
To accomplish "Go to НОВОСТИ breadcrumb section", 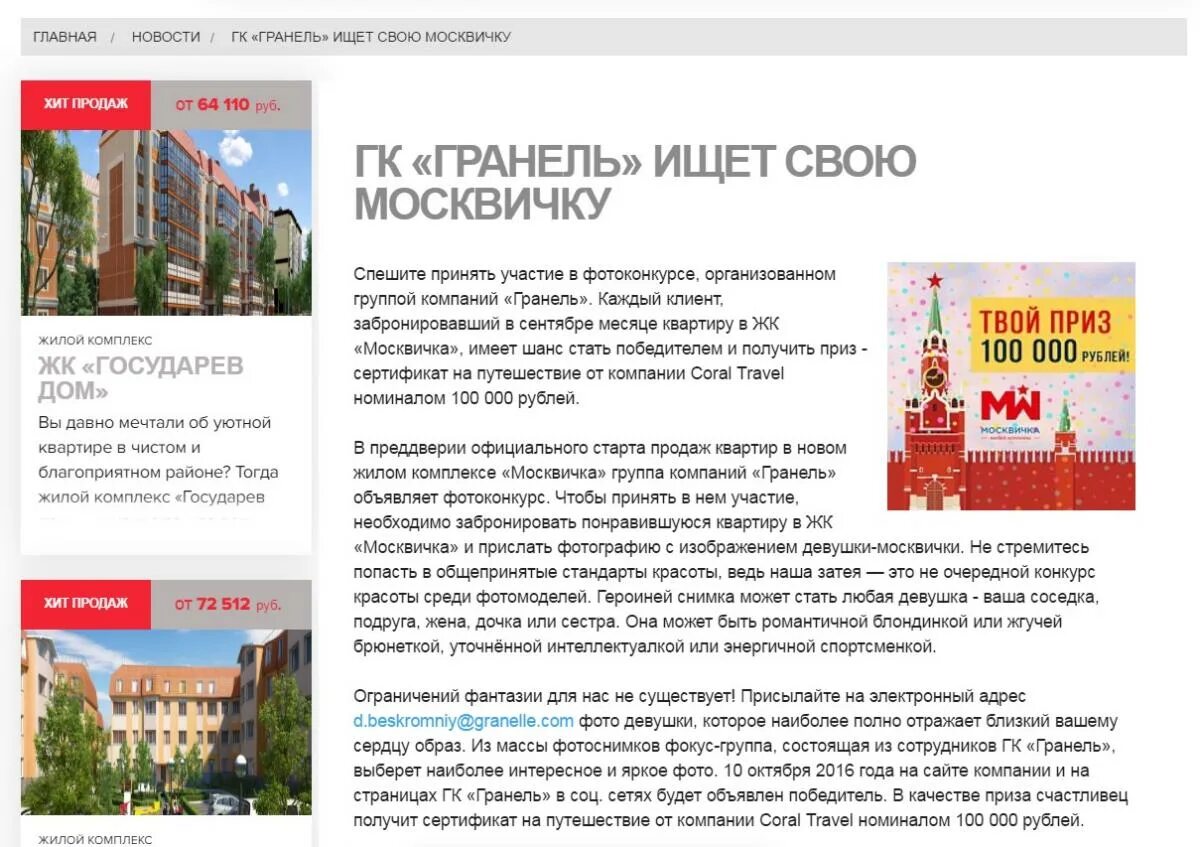I will point(166,37).
